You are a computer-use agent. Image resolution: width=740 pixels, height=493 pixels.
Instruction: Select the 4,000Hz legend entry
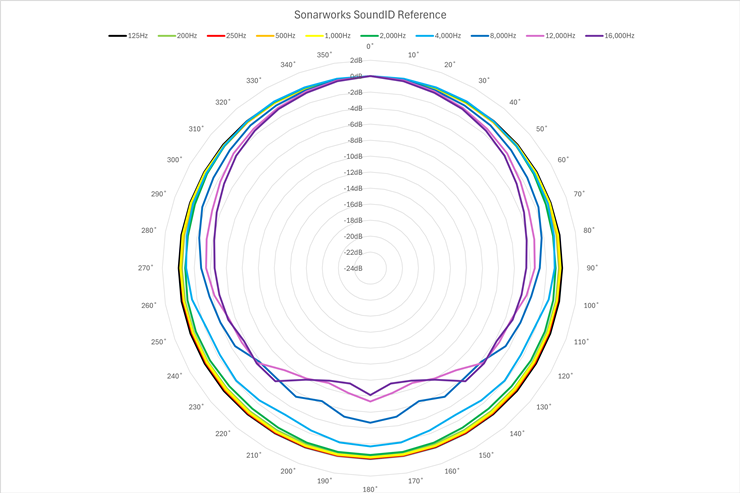point(438,35)
